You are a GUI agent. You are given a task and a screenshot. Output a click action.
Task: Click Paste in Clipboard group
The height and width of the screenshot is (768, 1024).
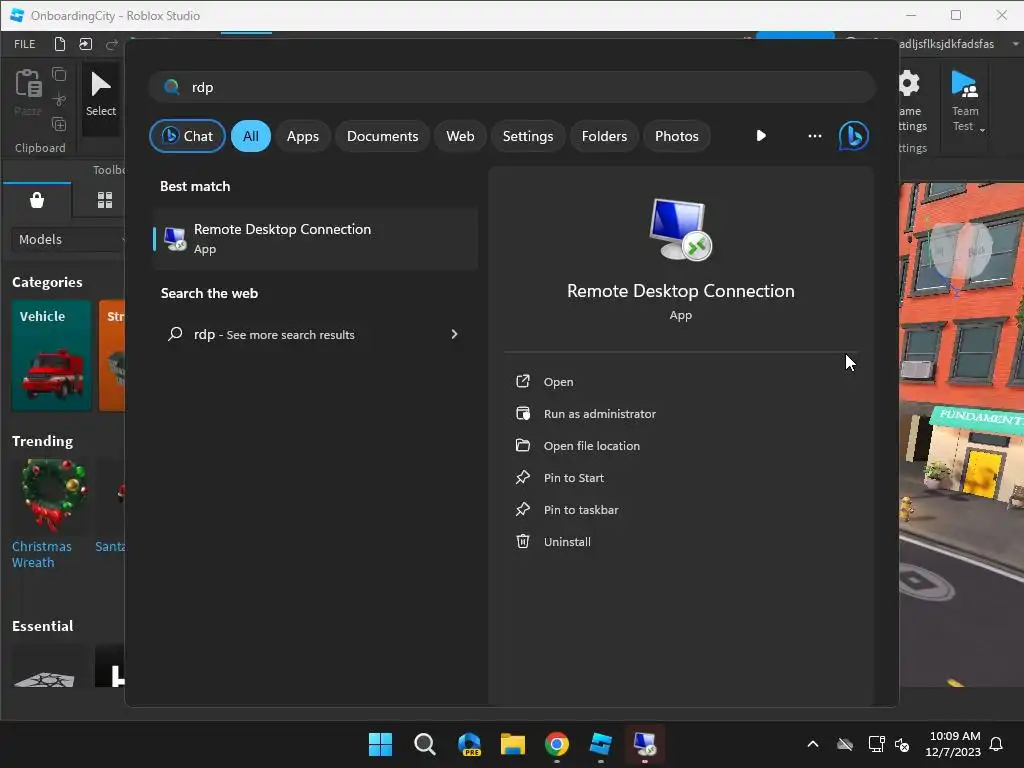coord(28,93)
